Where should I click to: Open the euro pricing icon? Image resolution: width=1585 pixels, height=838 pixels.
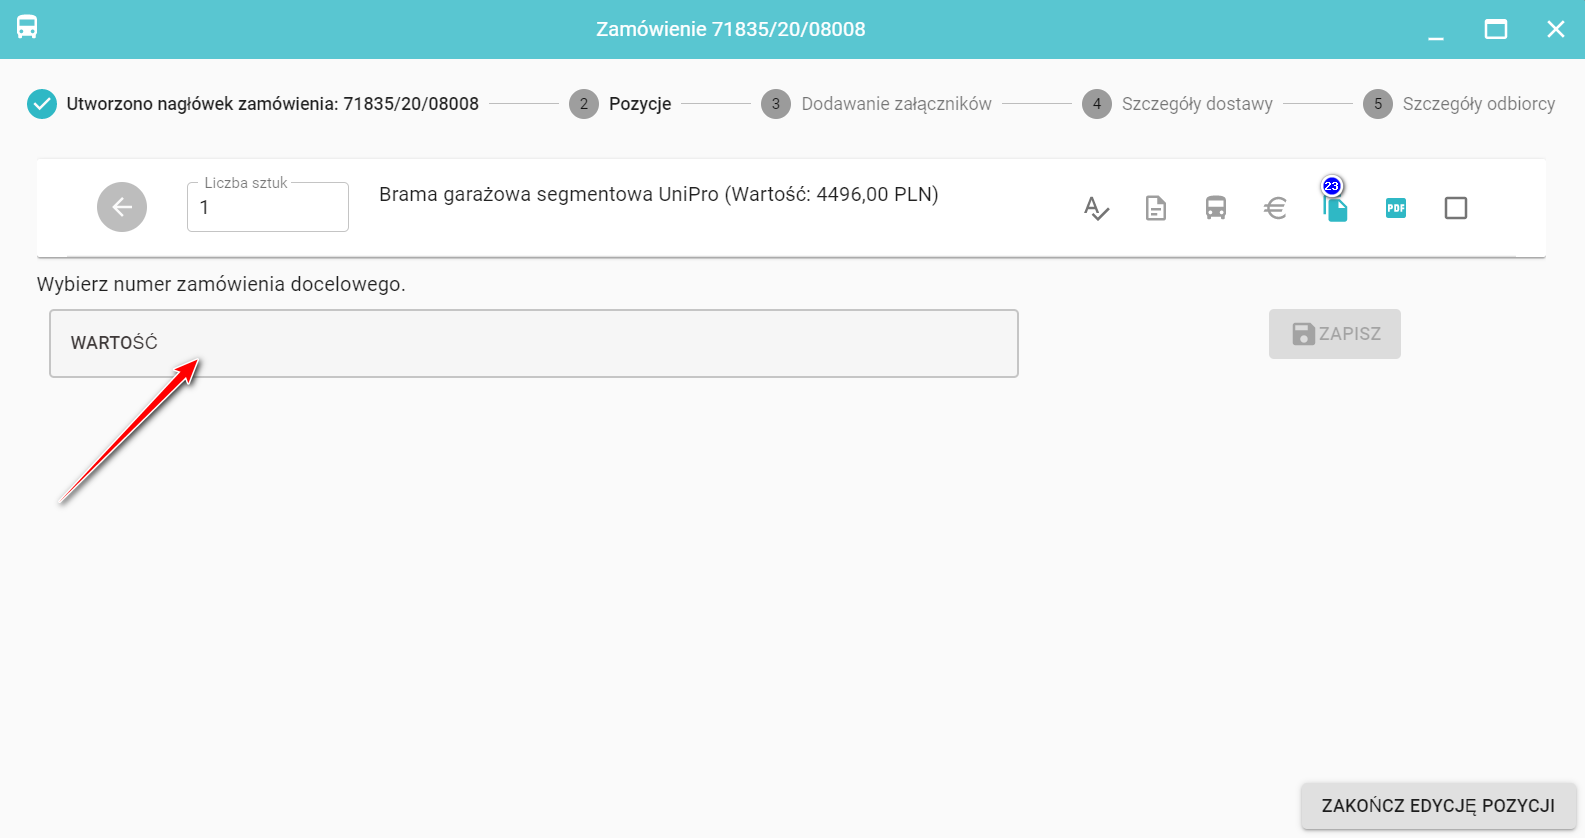tap(1275, 208)
